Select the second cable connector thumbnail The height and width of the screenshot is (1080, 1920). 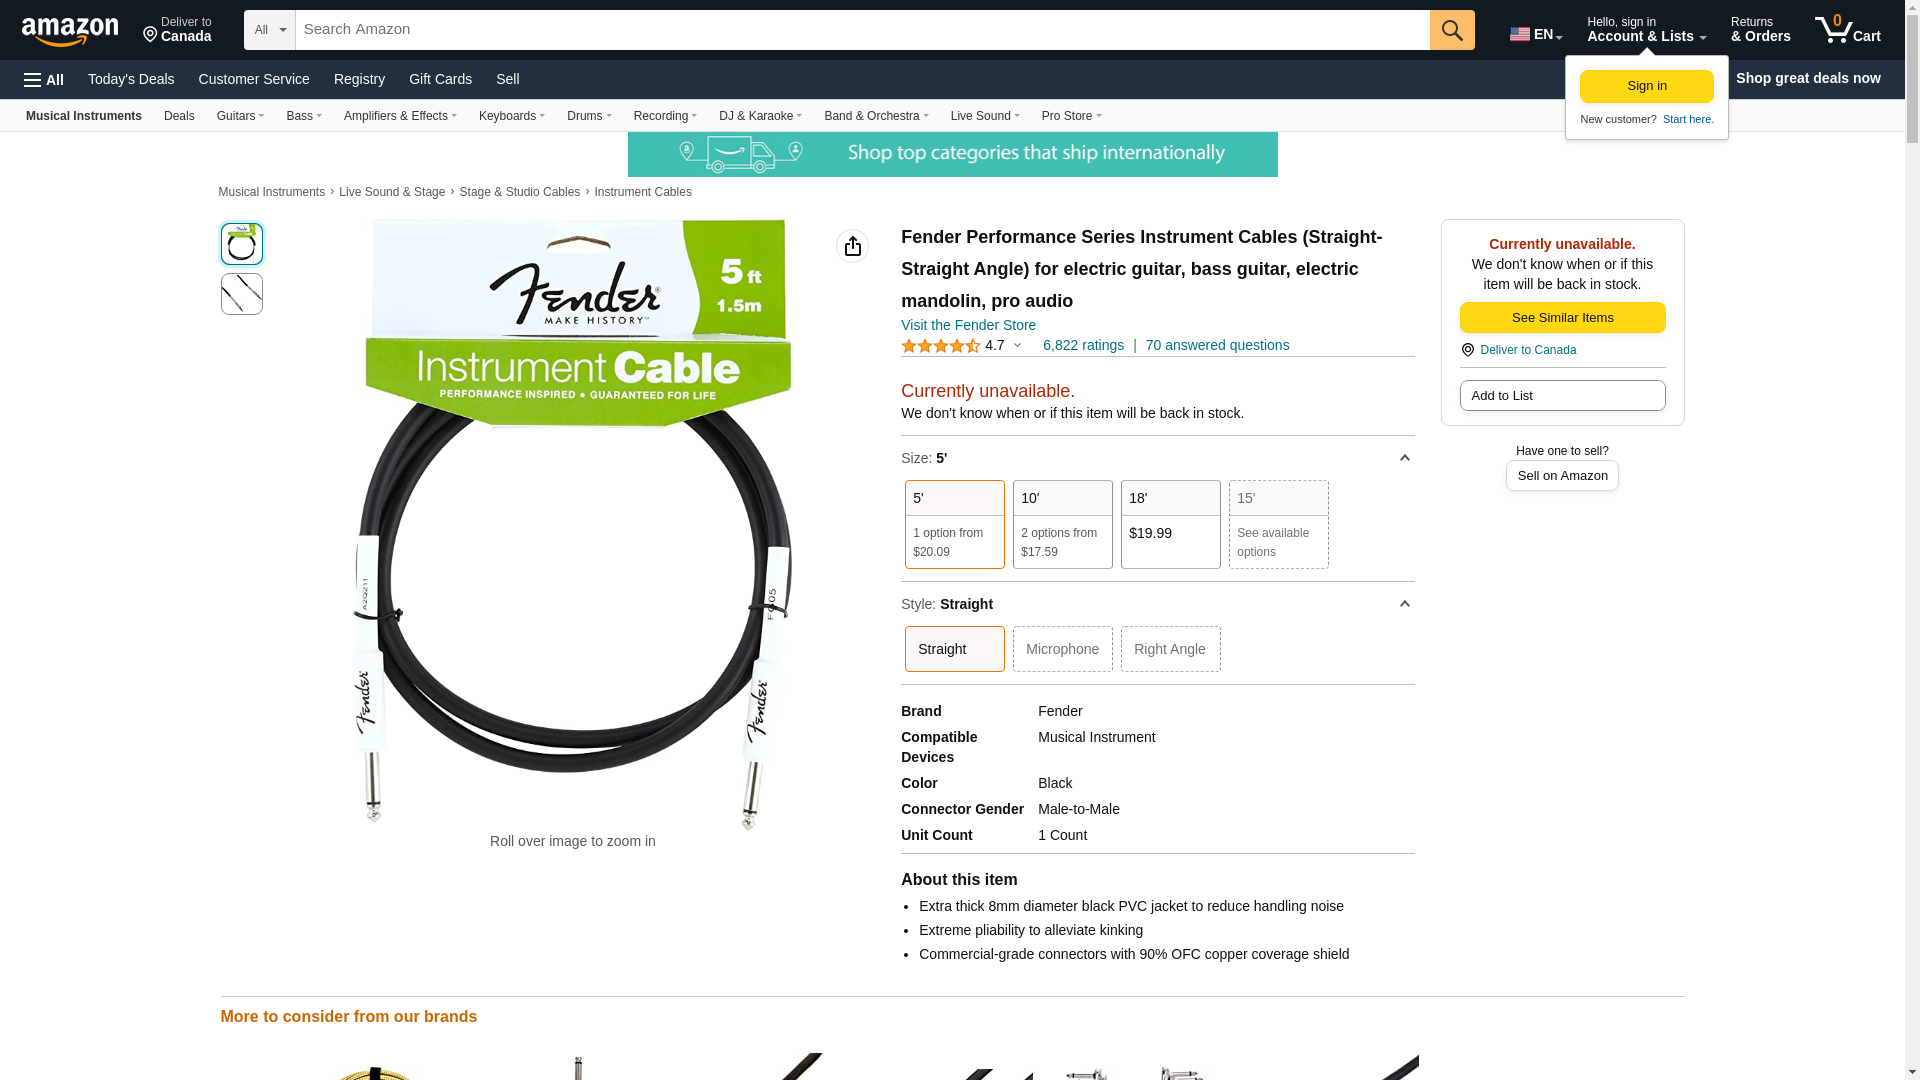pyautogui.click(x=241, y=294)
